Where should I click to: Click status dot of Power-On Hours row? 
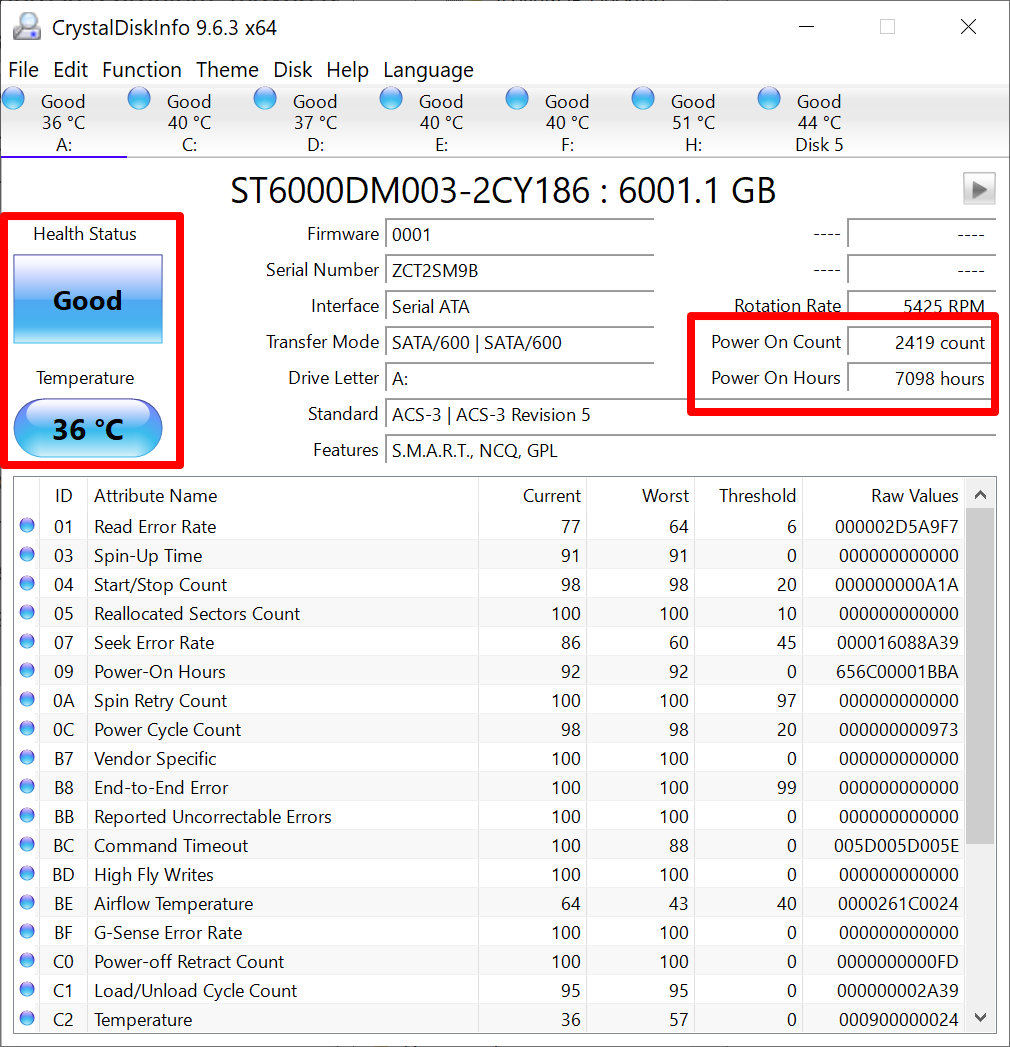(x=27, y=670)
